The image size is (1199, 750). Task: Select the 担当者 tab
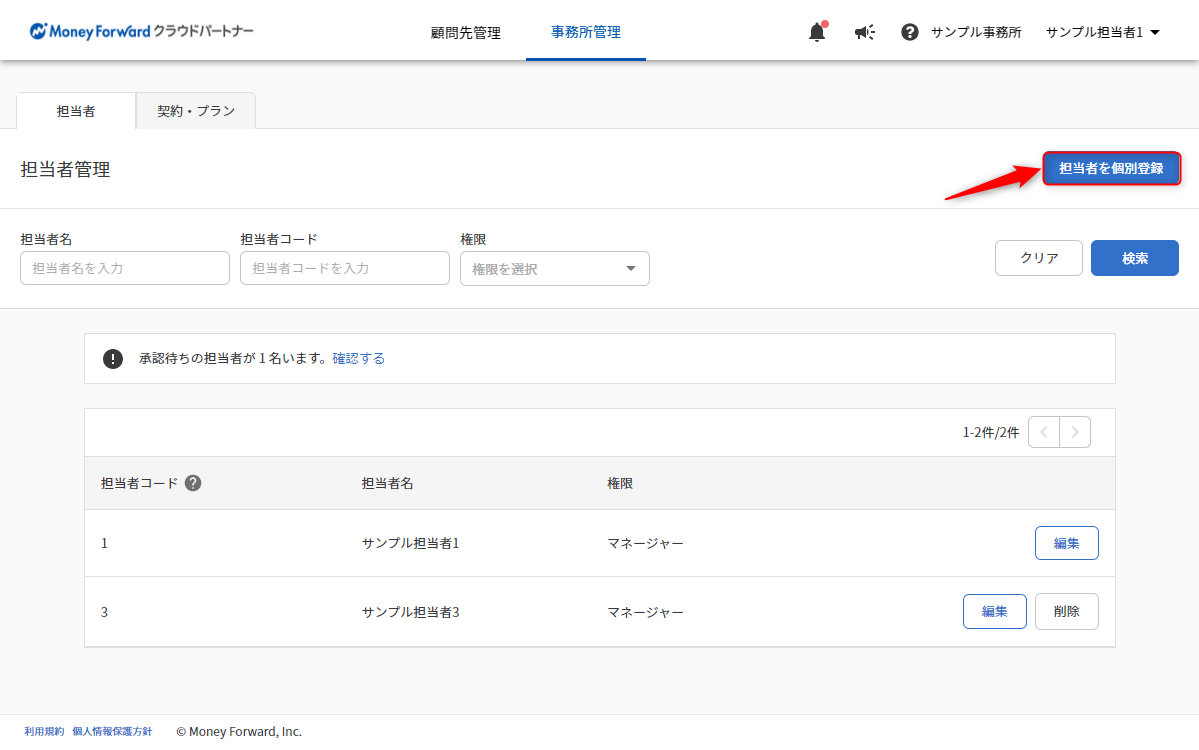point(76,111)
